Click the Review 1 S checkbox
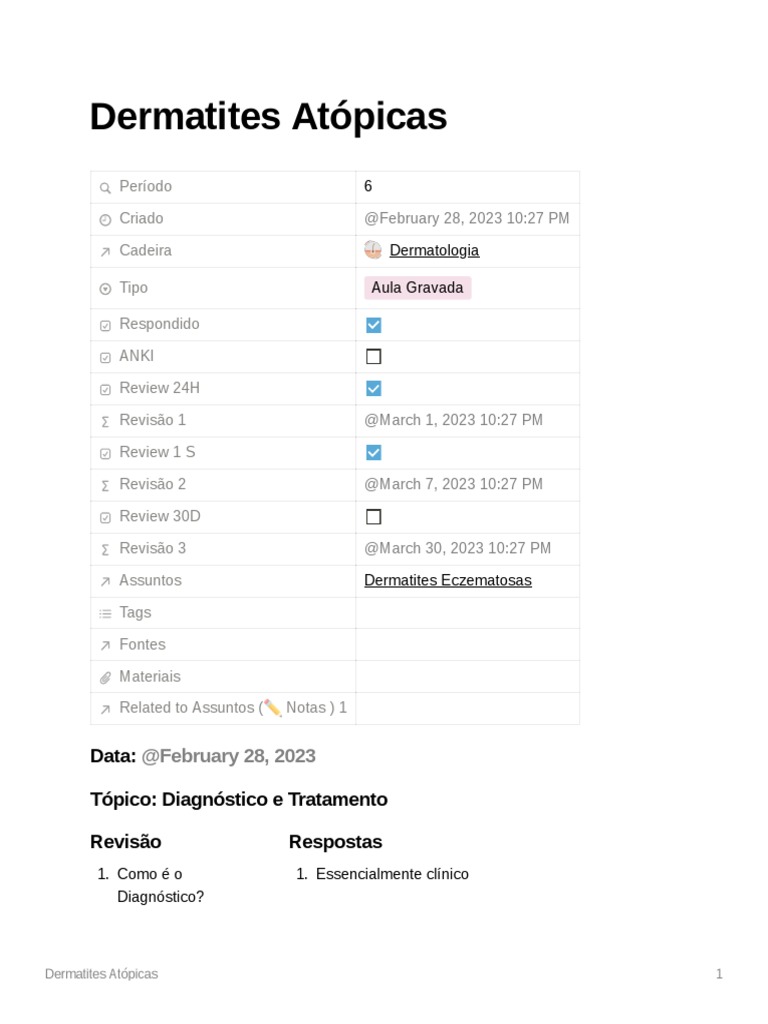The image size is (768, 1024). 374,453
